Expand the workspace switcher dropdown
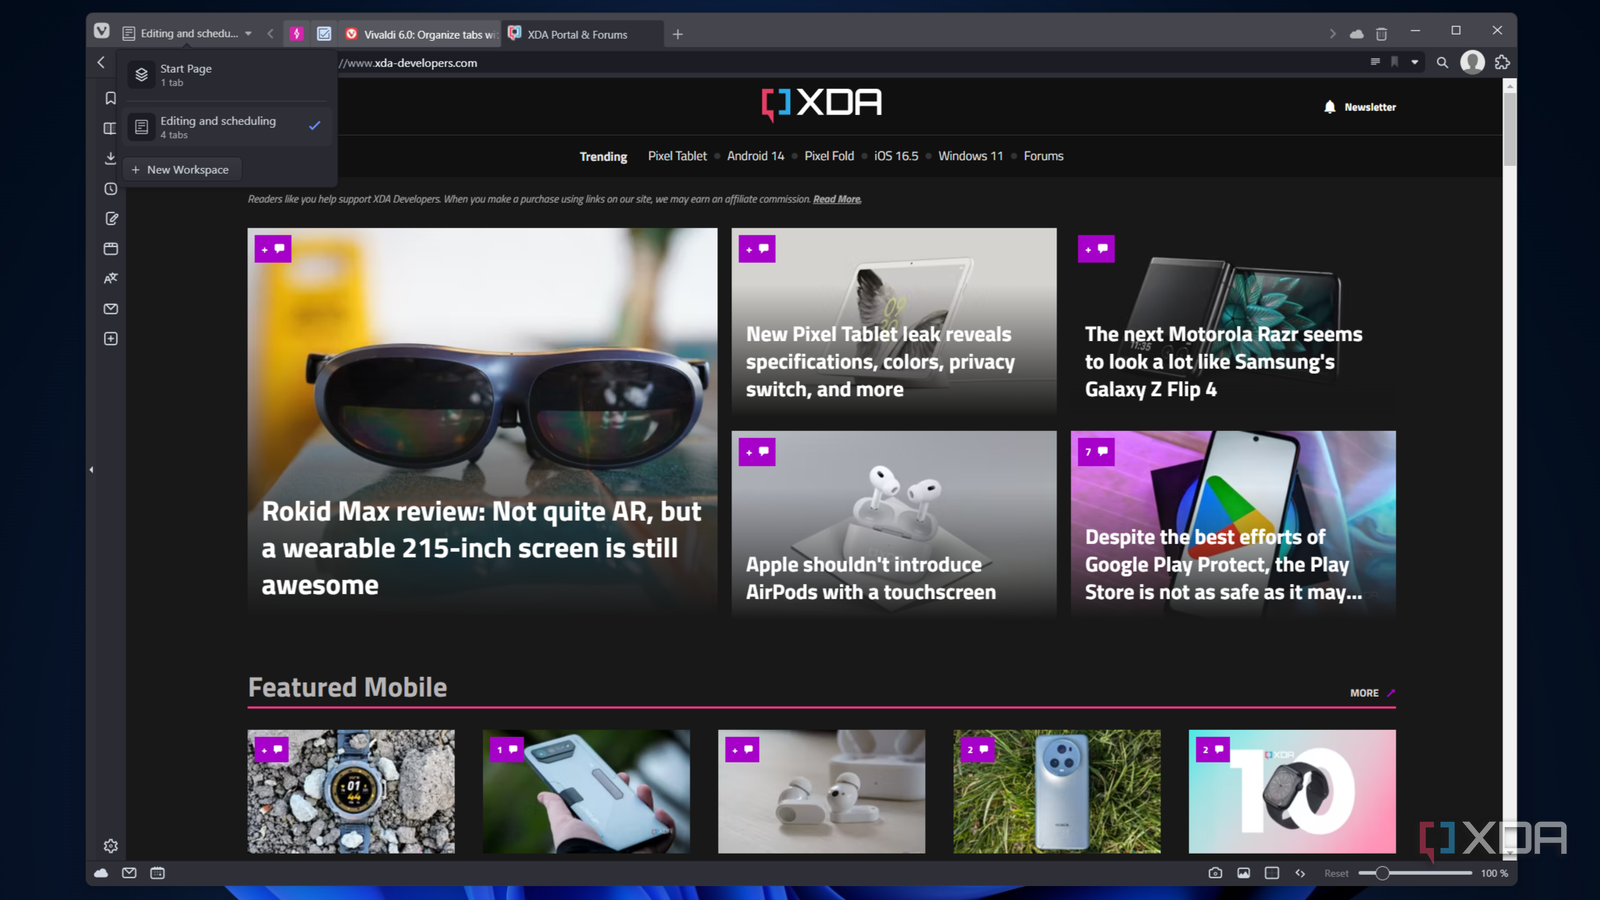The width and height of the screenshot is (1600, 900). 248,33
